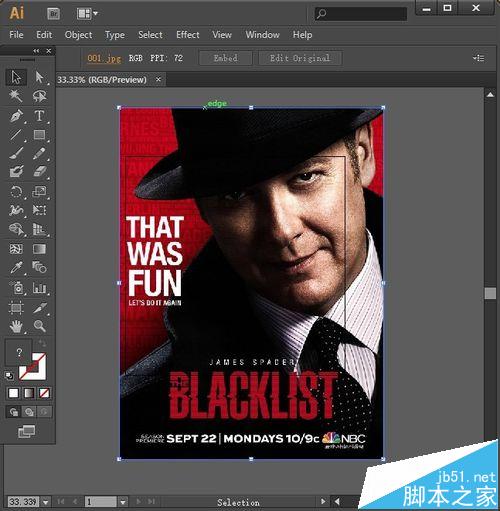This screenshot has width=500, height=511.
Task: Close the 33.33% document tab
Action: pos(158,79)
